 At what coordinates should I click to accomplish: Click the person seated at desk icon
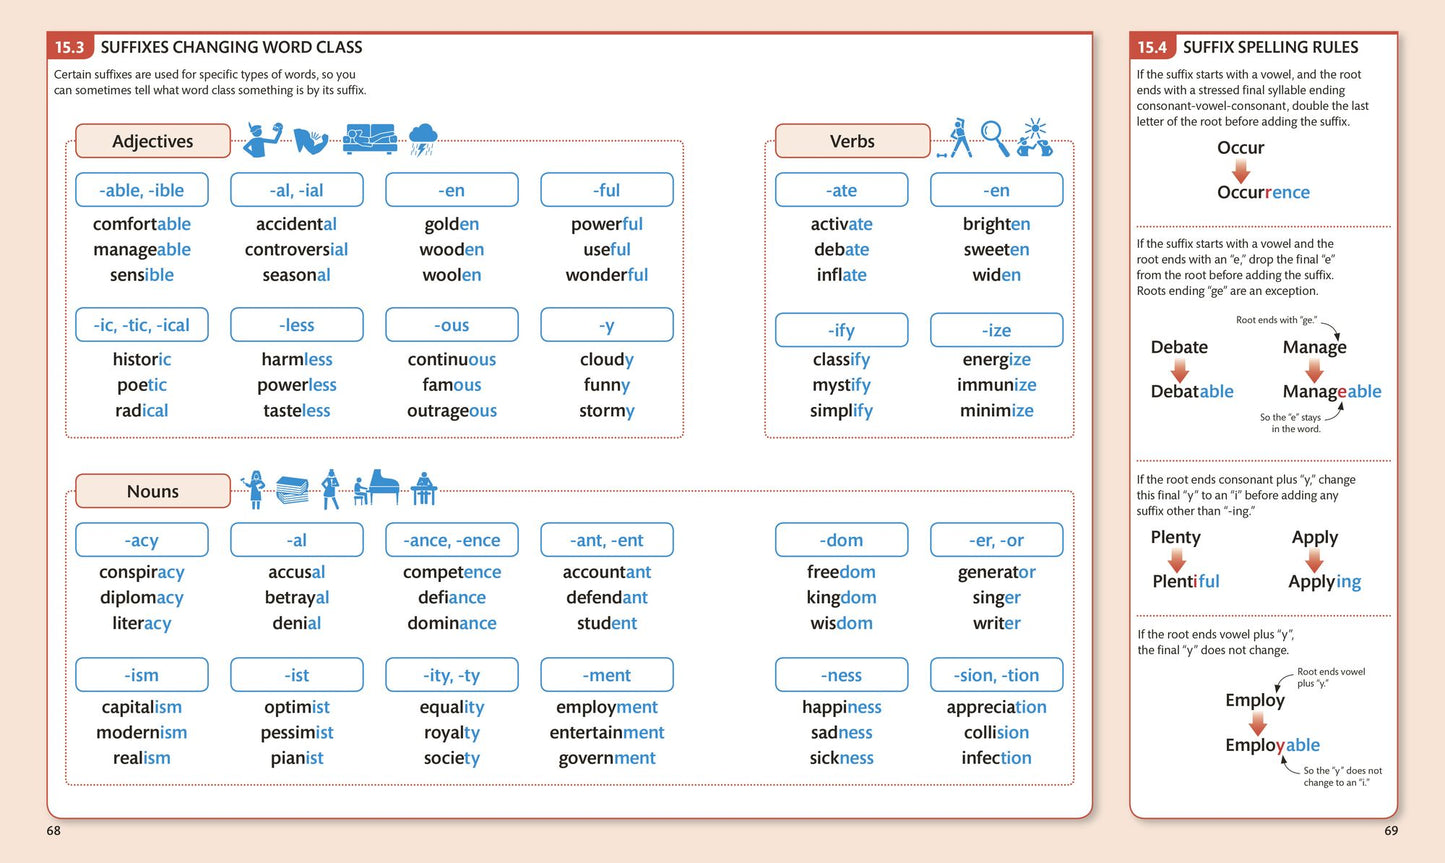pyautogui.click(x=424, y=488)
